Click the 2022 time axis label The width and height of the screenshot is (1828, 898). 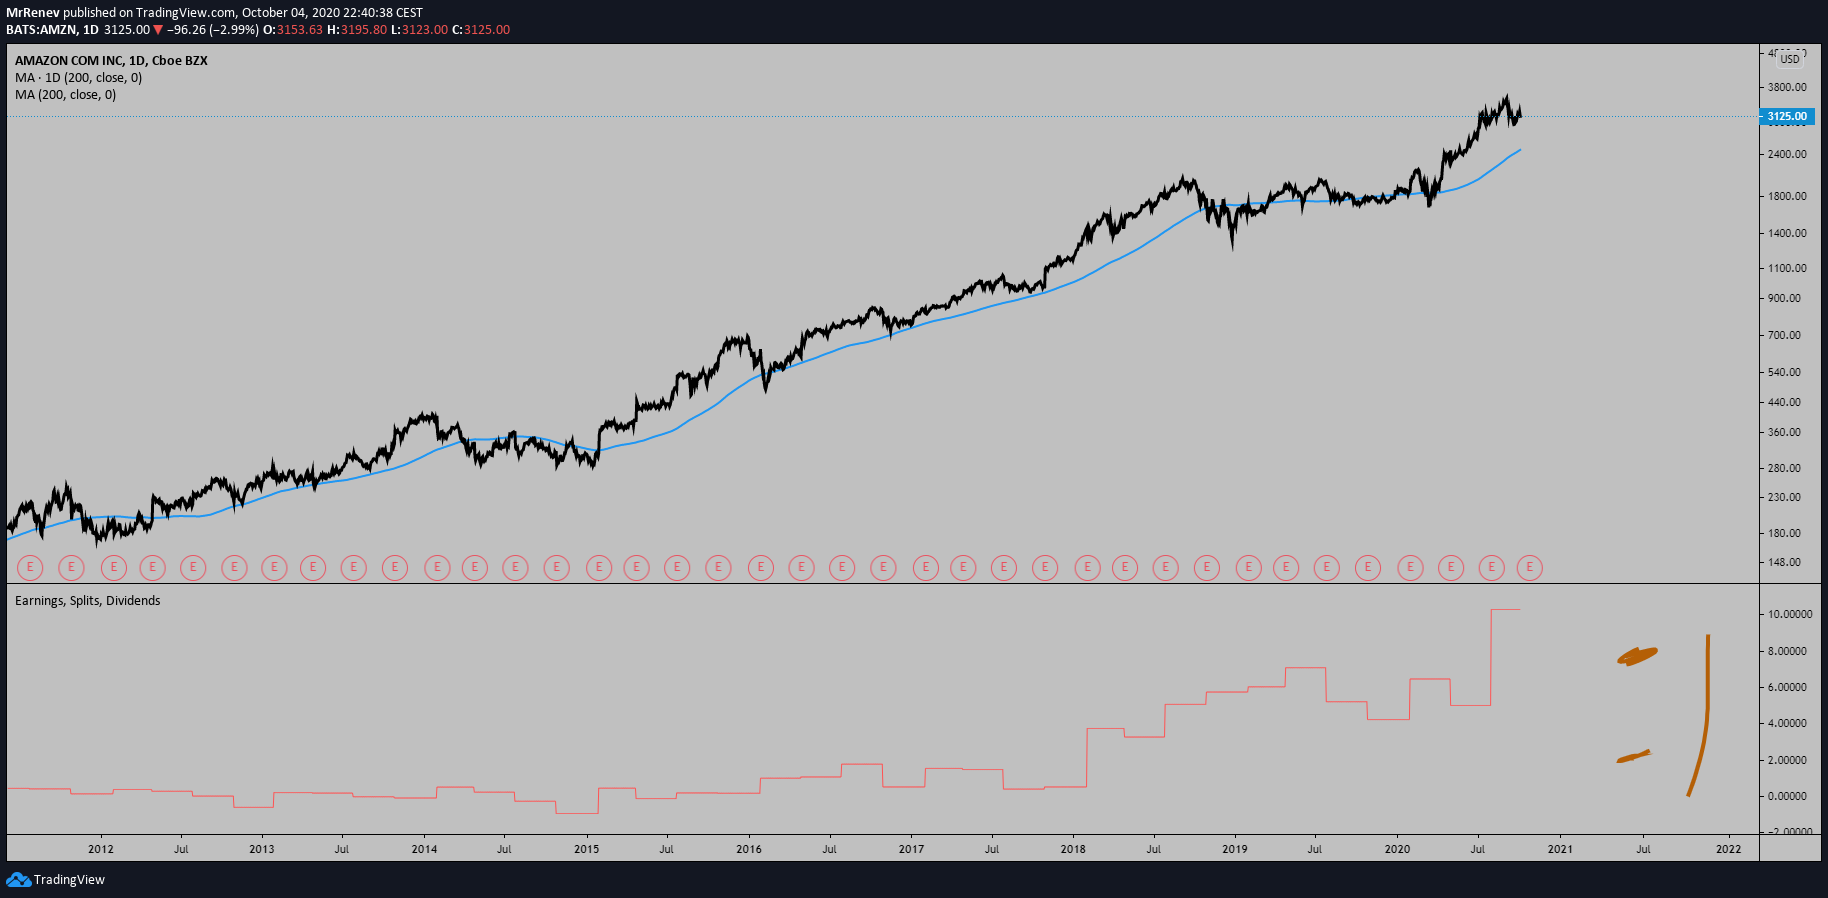click(1728, 850)
